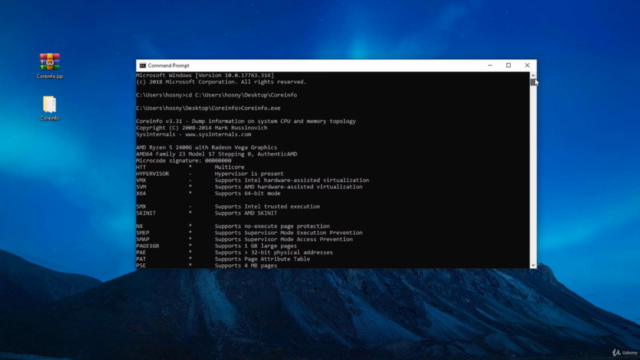640x360 pixels.
Task: Click the PAE '32-bit physical addresses' row
Action: [234, 252]
